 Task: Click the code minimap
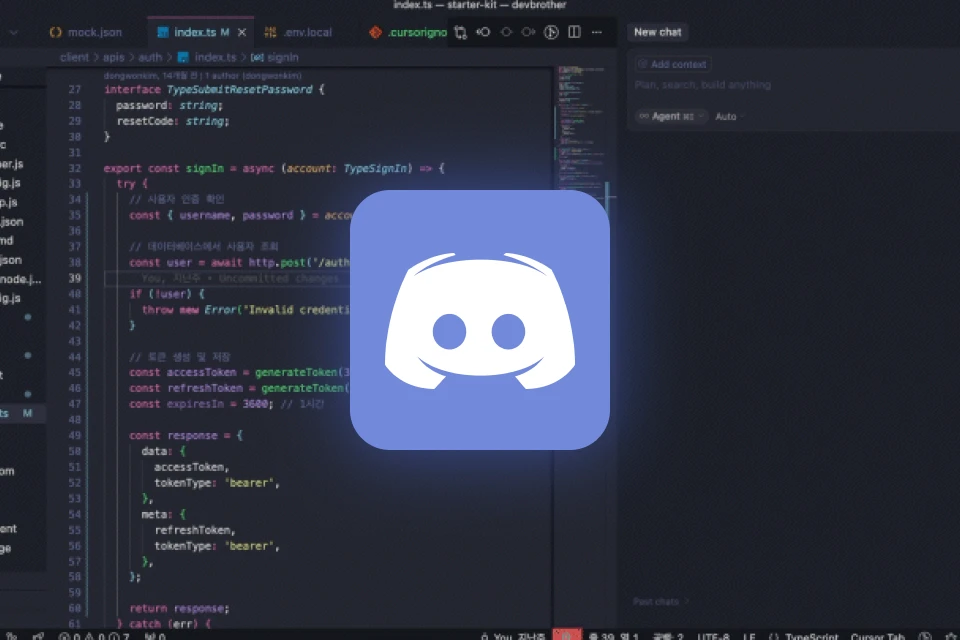tap(582, 129)
